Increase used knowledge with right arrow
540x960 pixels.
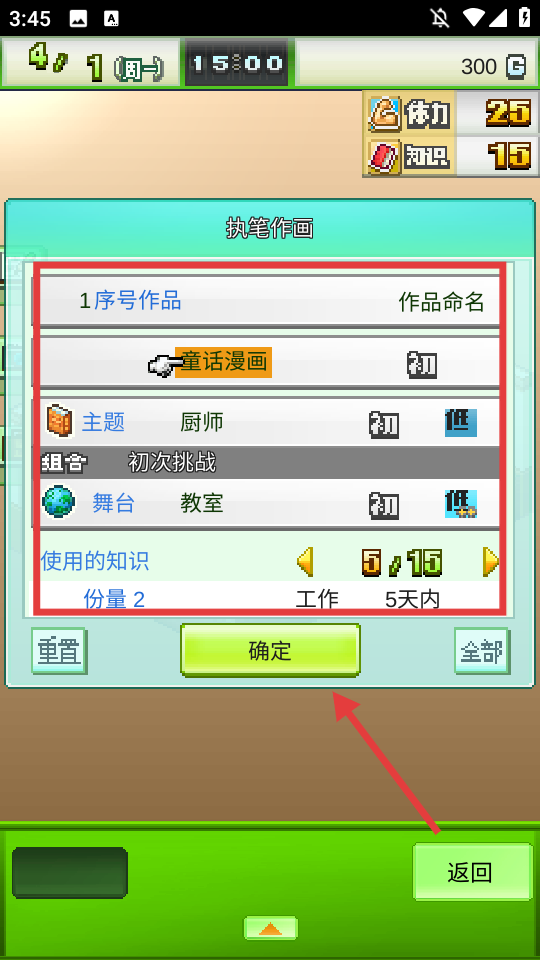point(490,561)
